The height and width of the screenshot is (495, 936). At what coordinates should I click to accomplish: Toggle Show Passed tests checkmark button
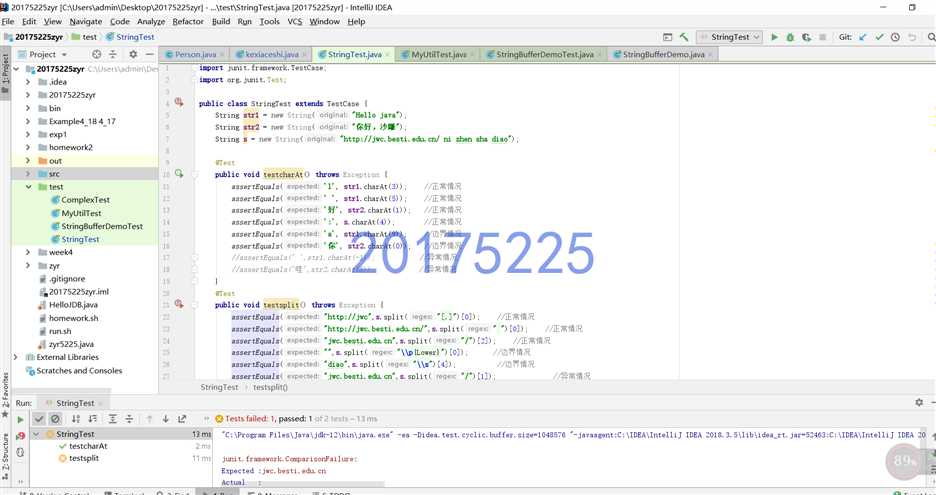pos(39,419)
